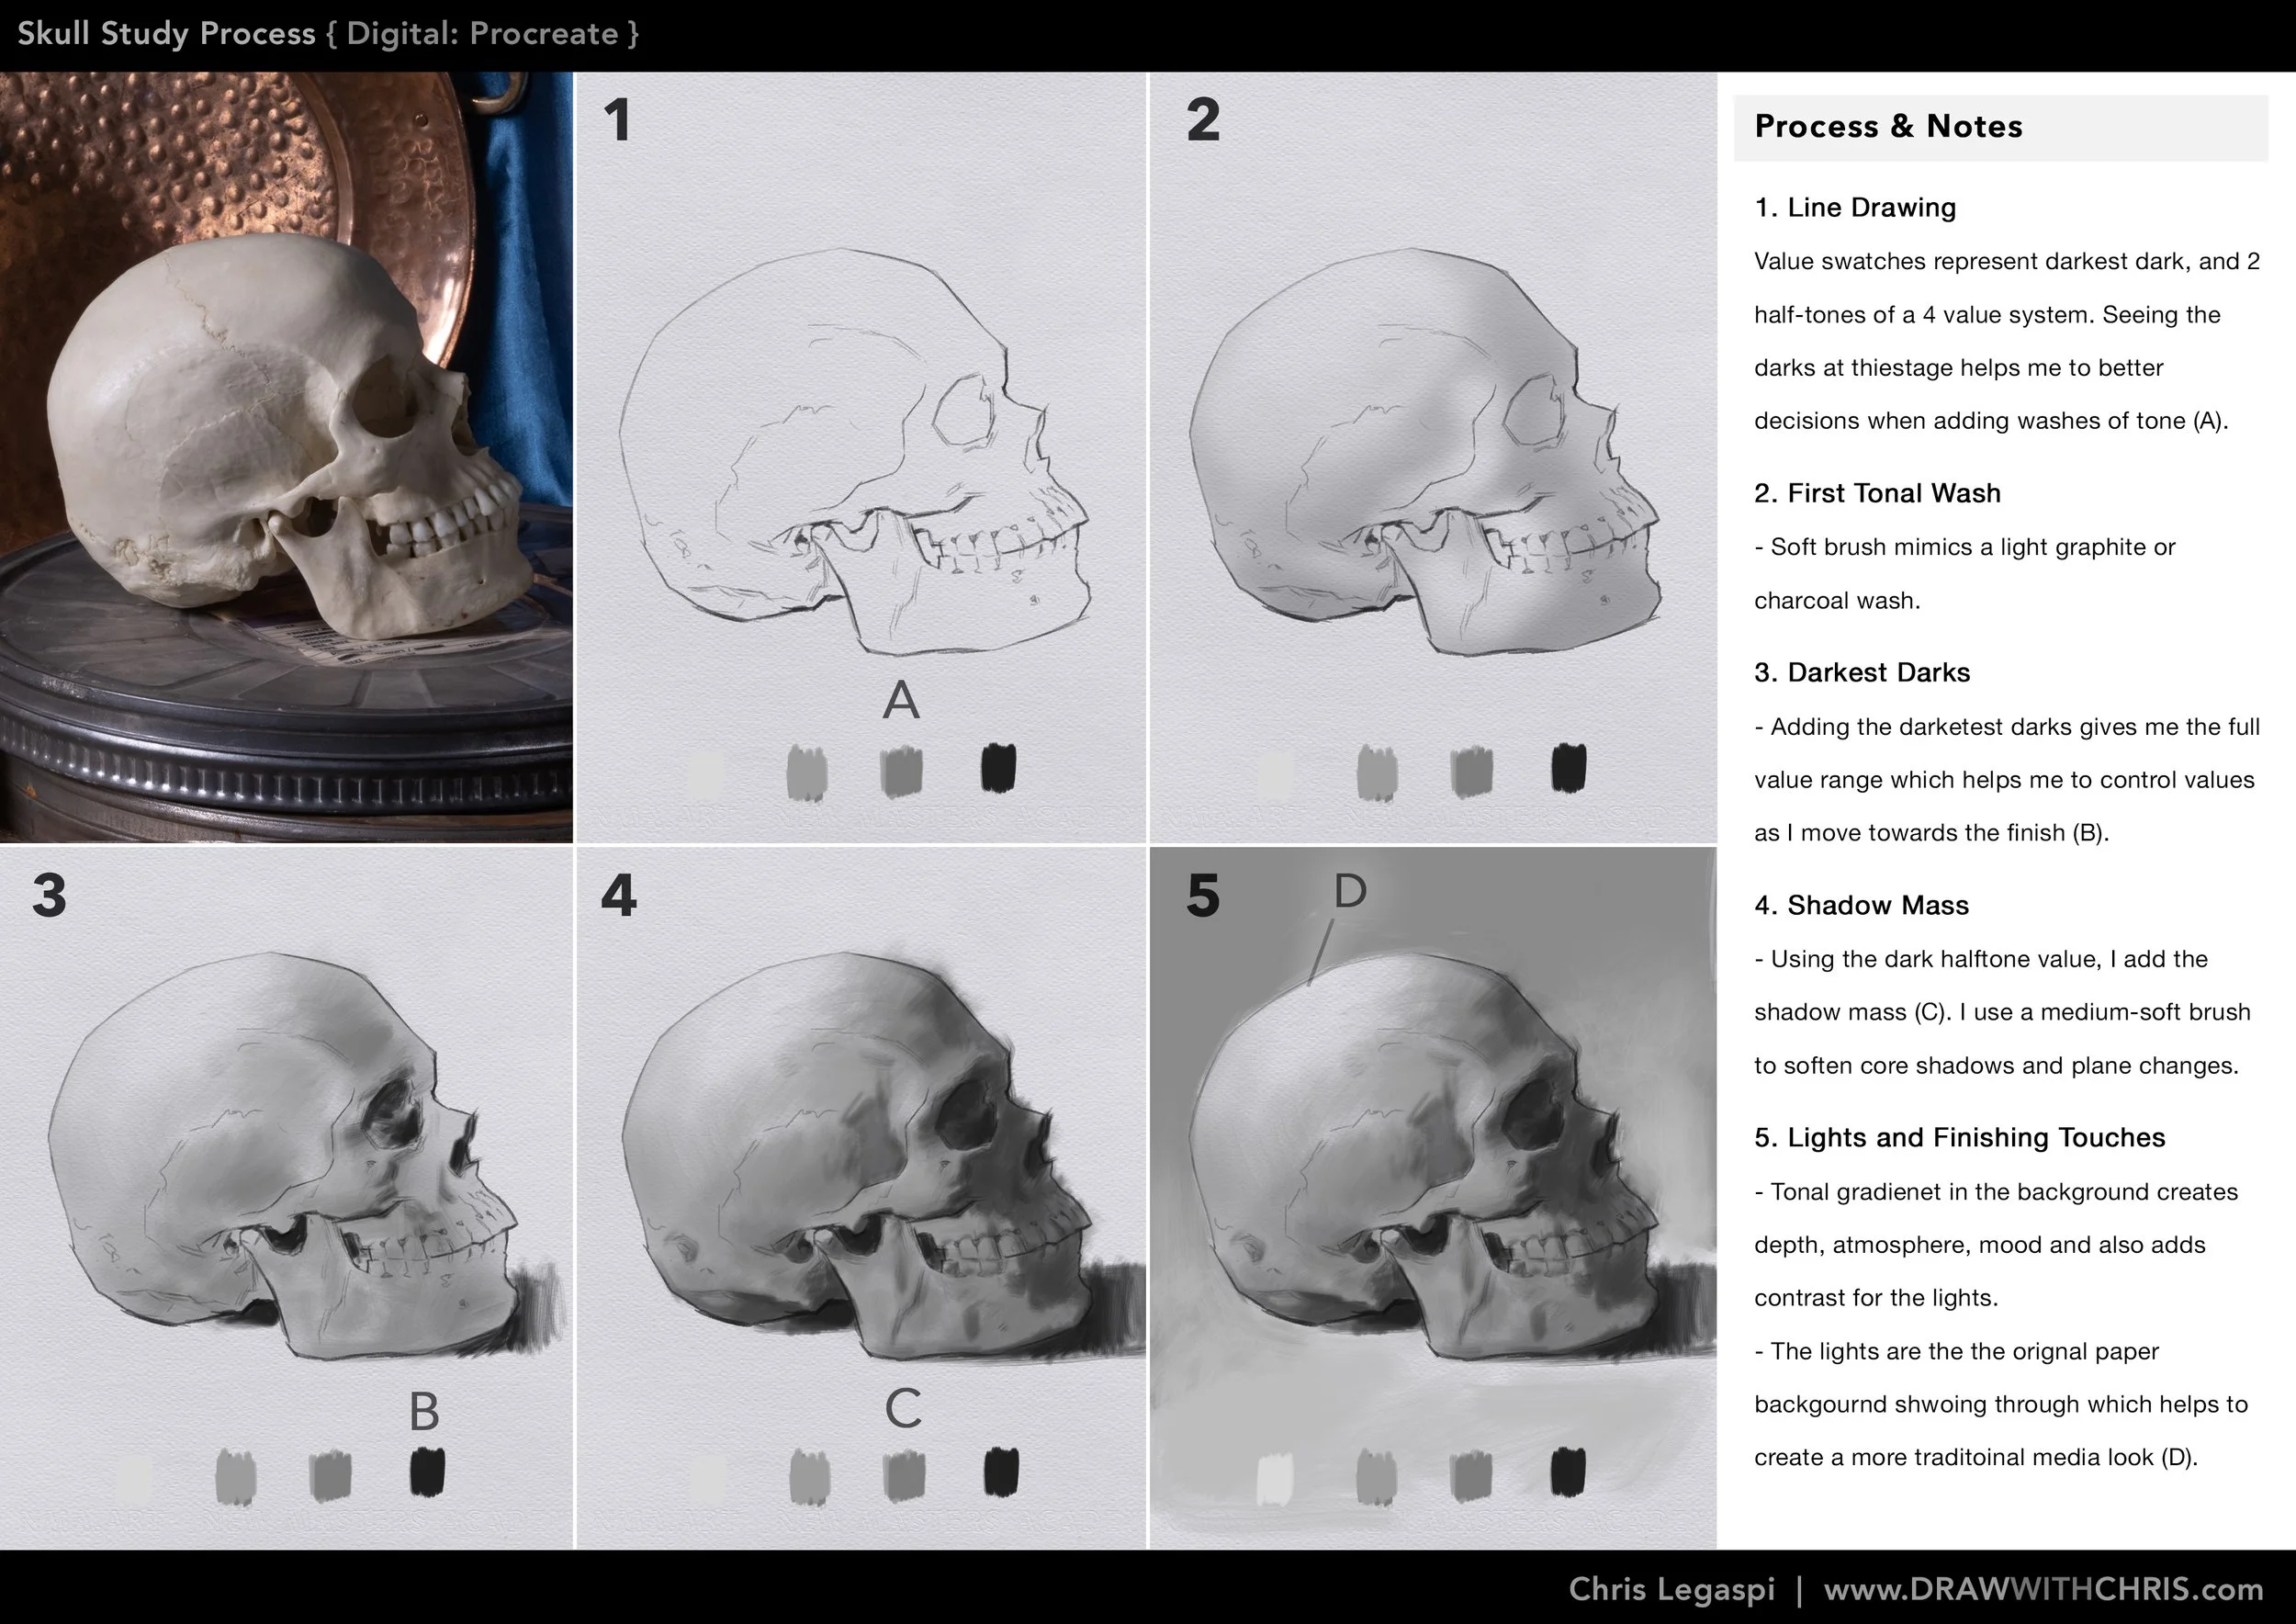Select the letter B under the step 3 sketch
The image size is (2296, 1624).
[425, 1411]
